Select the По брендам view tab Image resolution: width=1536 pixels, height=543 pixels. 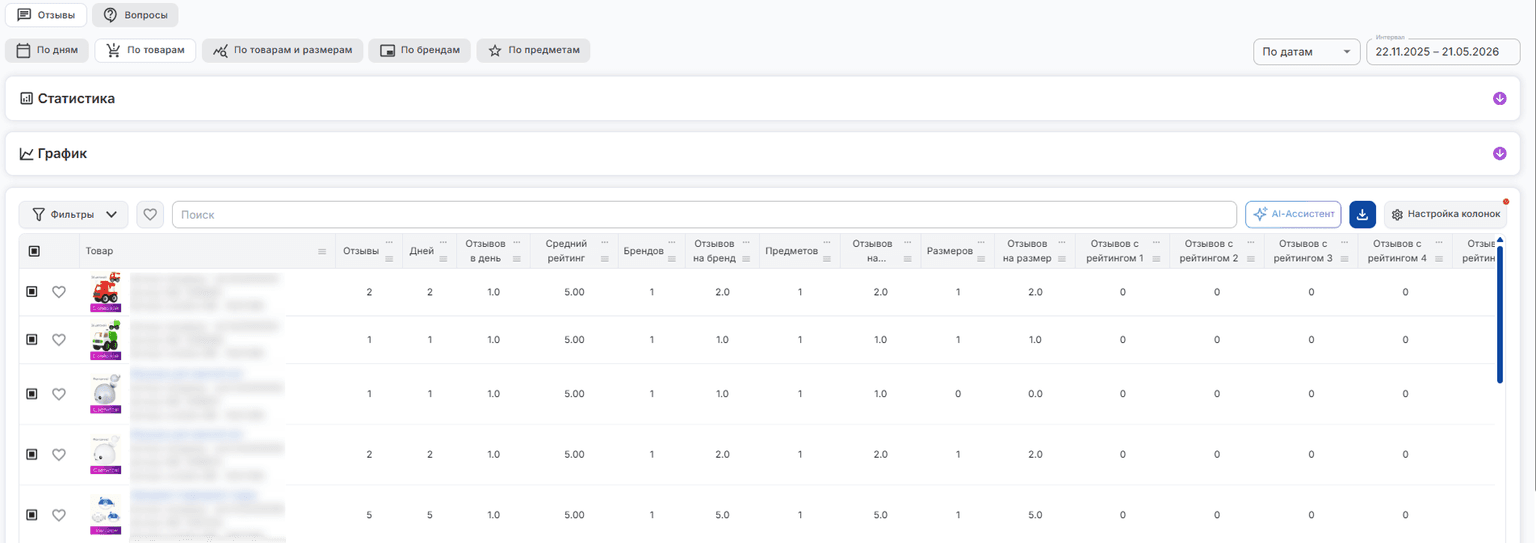[419, 50]
